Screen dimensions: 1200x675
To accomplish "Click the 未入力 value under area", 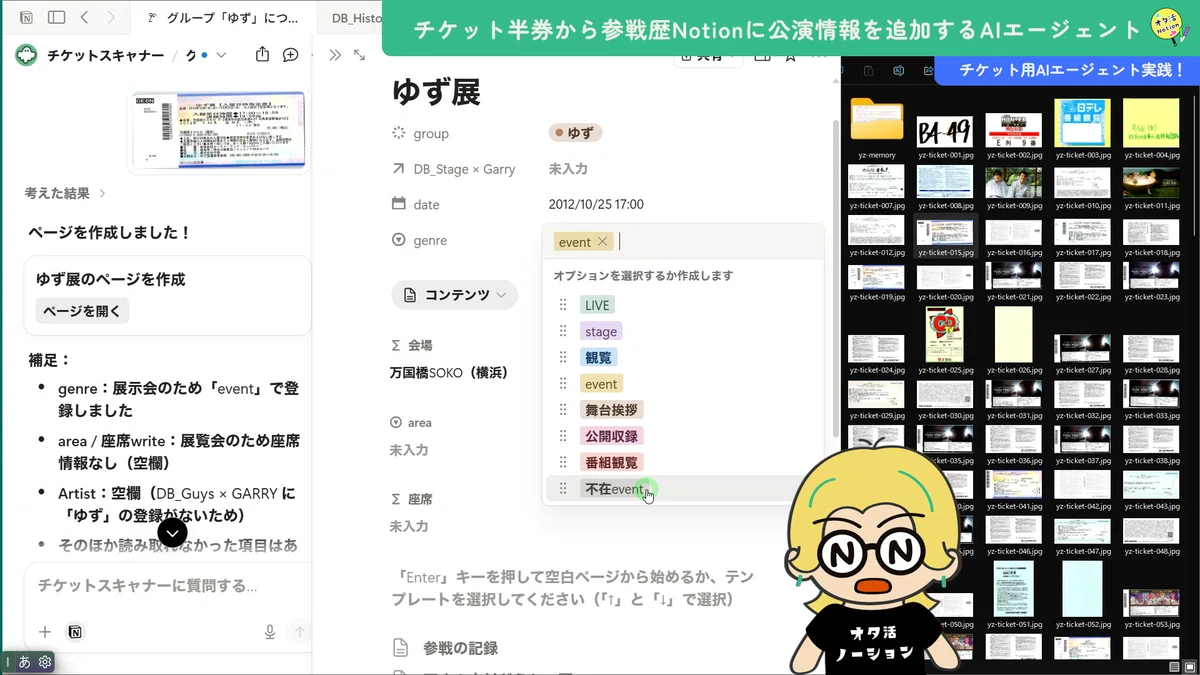I will click(409, 450).
